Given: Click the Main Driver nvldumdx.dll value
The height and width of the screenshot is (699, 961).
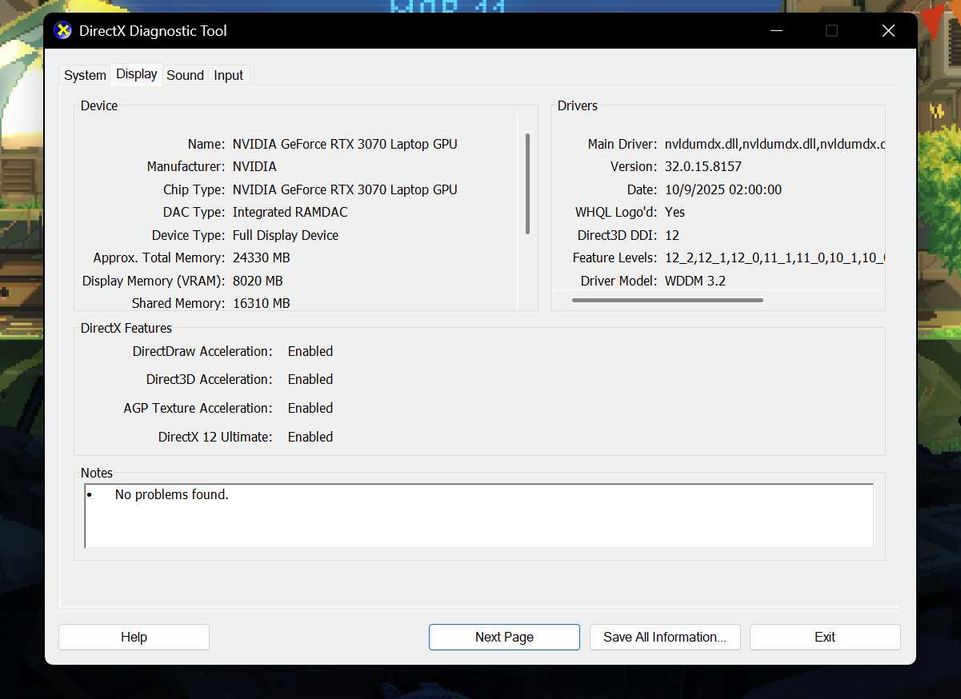Looking at the screenshot, I should pyautogui.click(x=775, y=144).
